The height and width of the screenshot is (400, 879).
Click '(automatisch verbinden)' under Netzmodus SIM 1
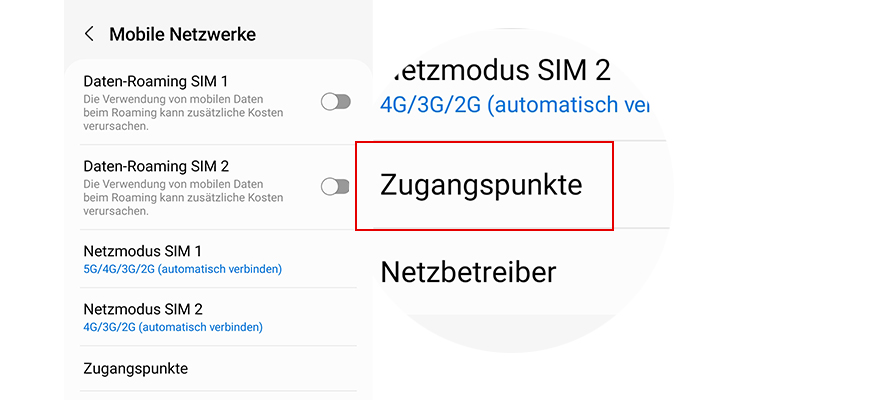point(220,269)
